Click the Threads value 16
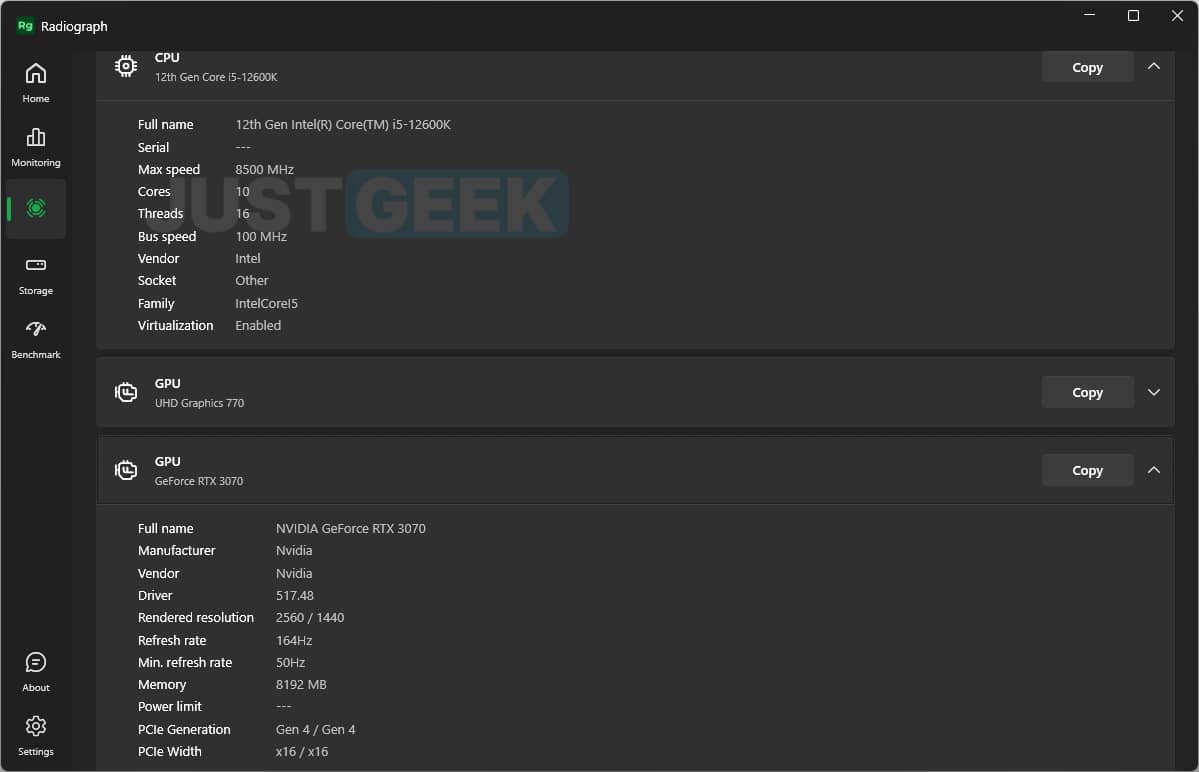Image resolution: width=1199 pixels, height=772 pixels. pyautogui.click(x=242, y=214)
